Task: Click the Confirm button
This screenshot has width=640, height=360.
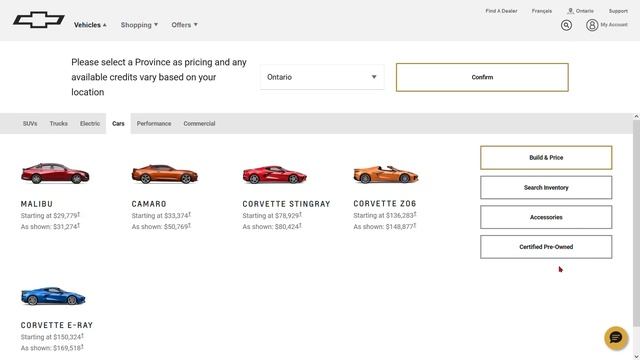Action: 482,77
